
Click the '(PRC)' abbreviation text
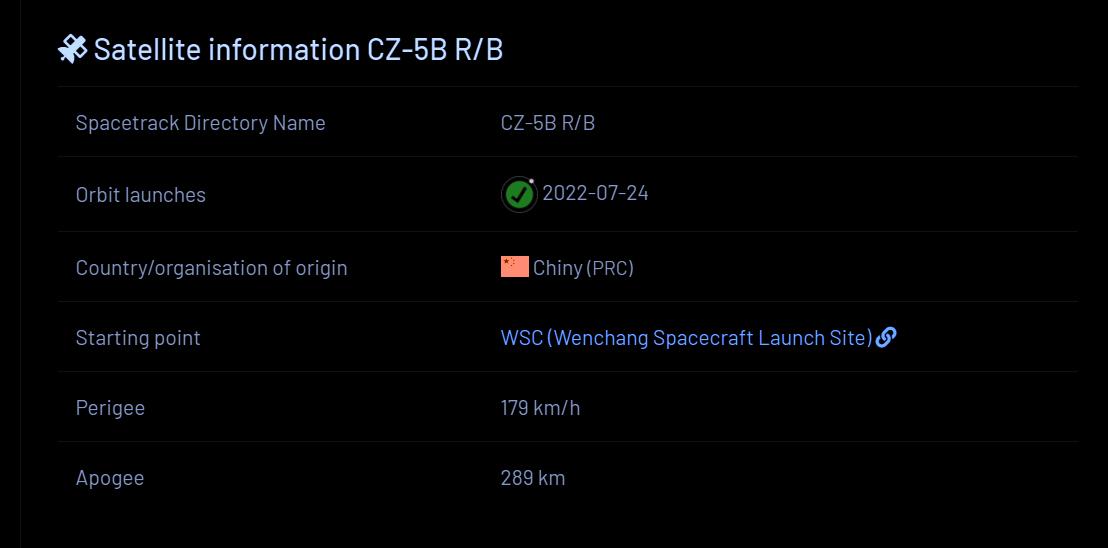[x=610, y=268]
